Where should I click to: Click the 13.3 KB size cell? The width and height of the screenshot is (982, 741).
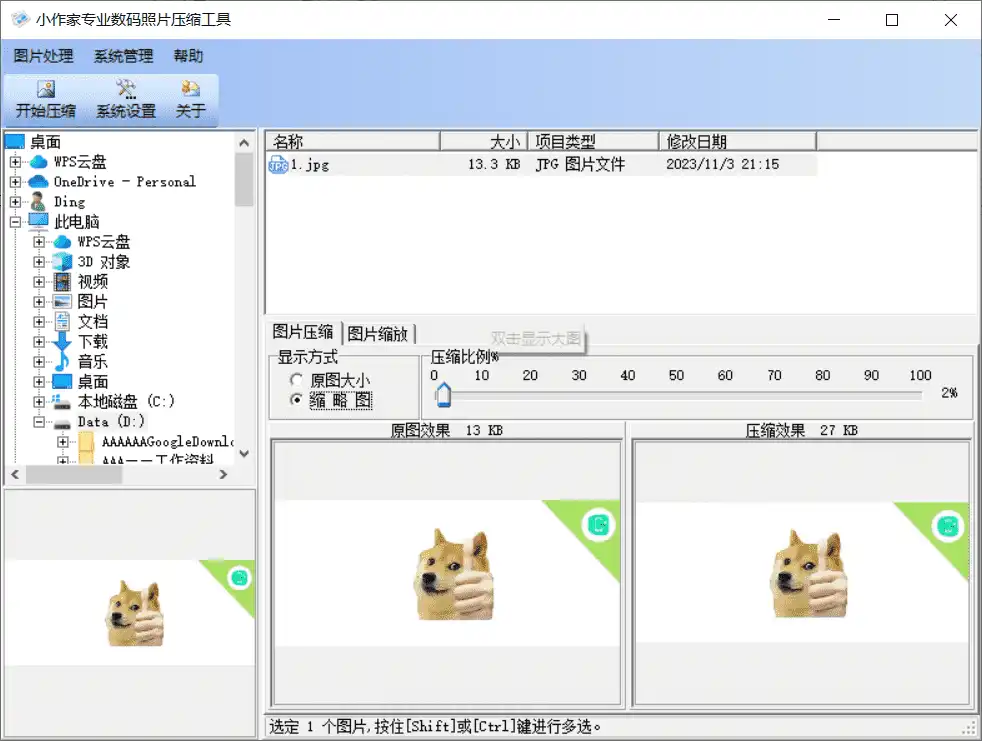pyautogui.click(x=494, y=164)
